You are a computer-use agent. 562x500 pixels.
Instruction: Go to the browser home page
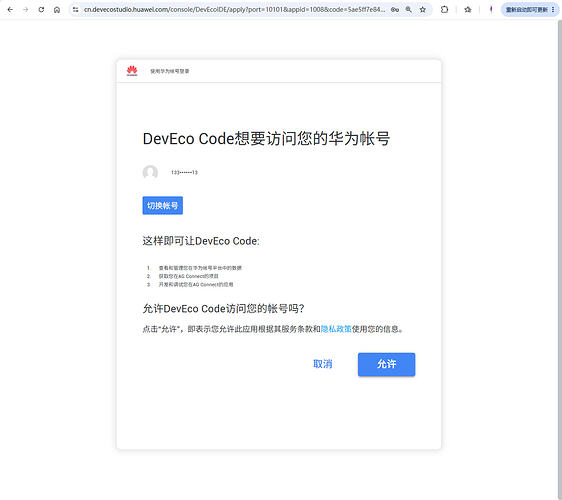click(57, 10)
